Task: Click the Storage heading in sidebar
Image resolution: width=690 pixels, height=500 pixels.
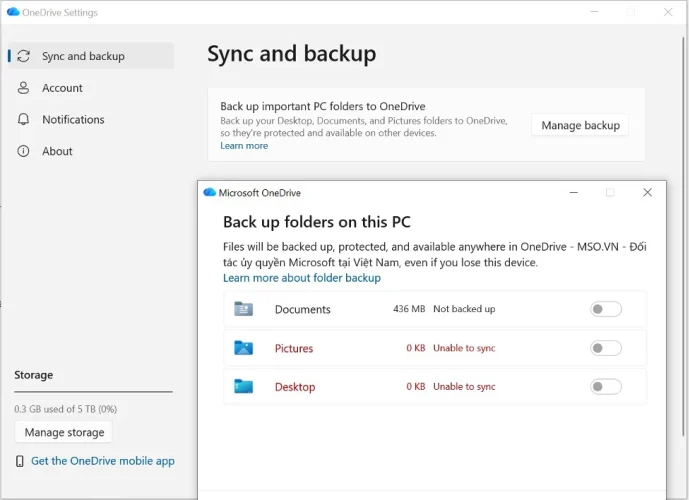Action: (33, 375)
